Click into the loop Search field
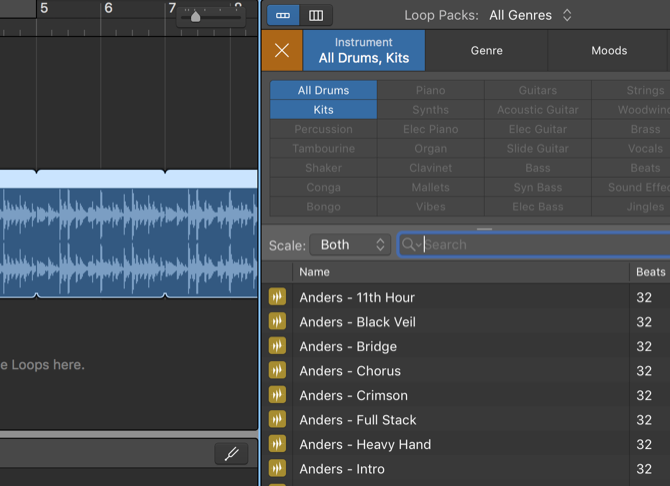This screenshot has width=670, height=486. [540, 245]
